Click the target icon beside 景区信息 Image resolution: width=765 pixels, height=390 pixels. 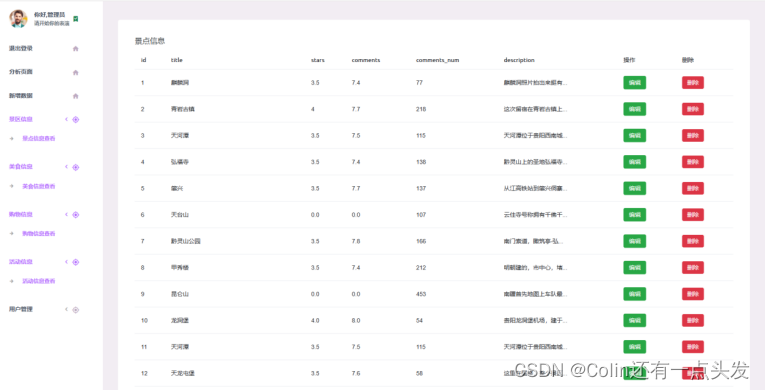tap(76, 120)
